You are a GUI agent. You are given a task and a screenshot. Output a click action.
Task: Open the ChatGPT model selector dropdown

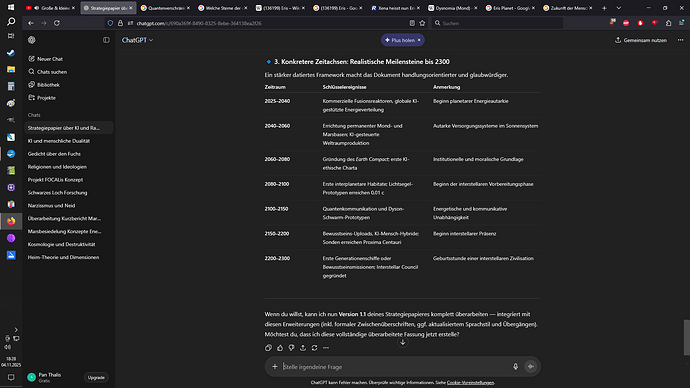[x=137, y=40]
